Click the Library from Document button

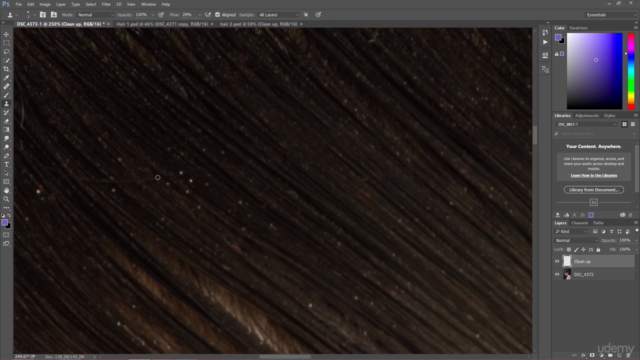click(x=594, y=190)
